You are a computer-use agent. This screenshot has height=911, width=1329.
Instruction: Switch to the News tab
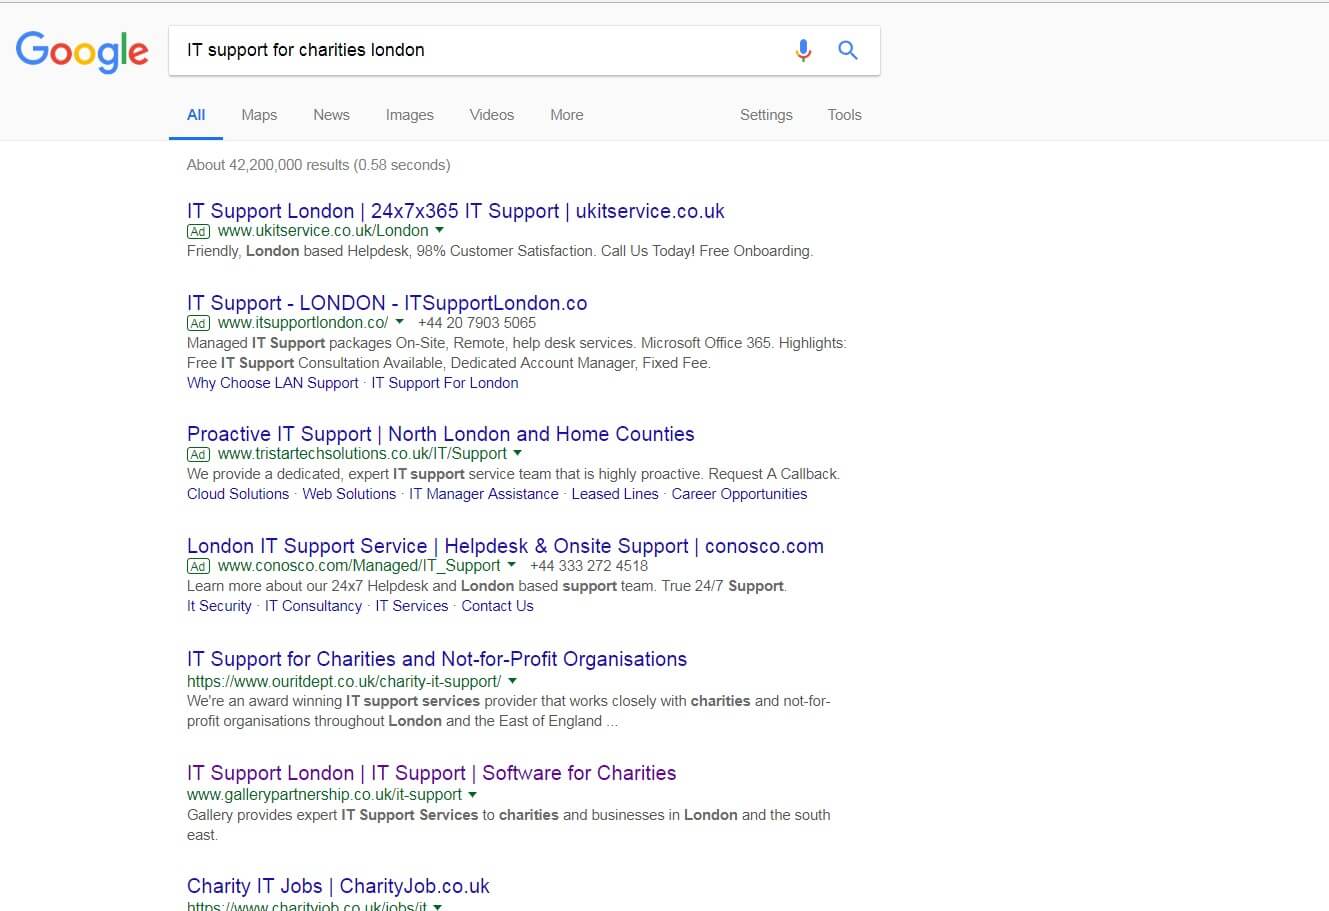coord(331,115)
